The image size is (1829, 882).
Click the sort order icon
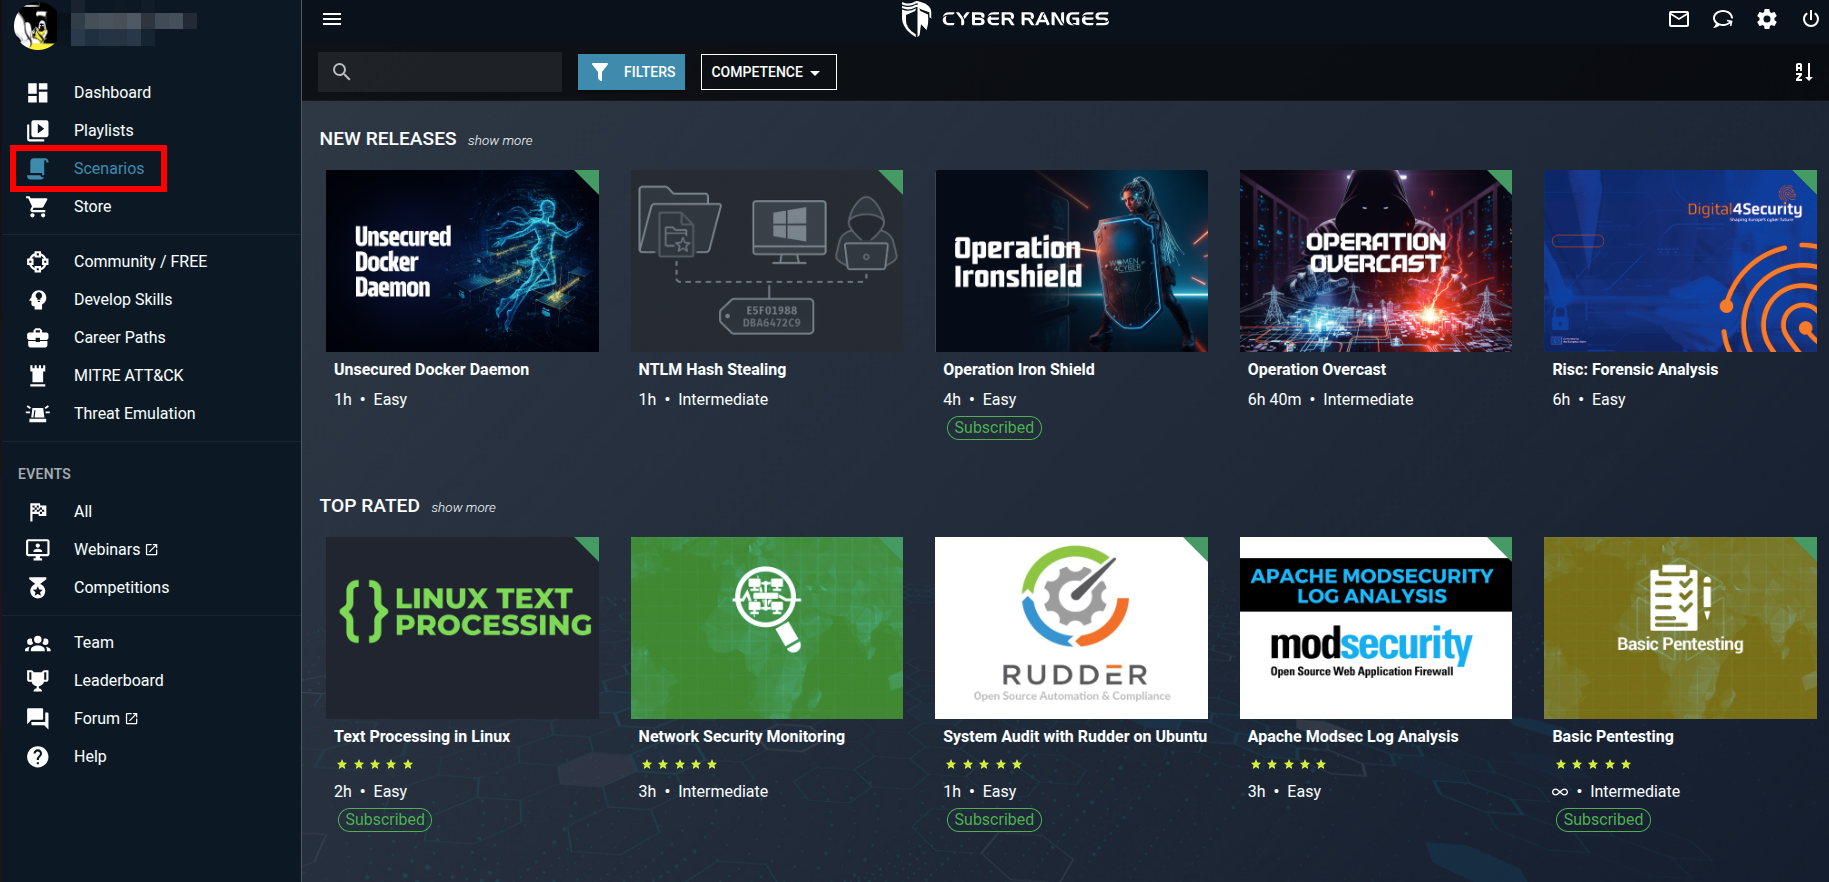click(x=1804, y=72)
